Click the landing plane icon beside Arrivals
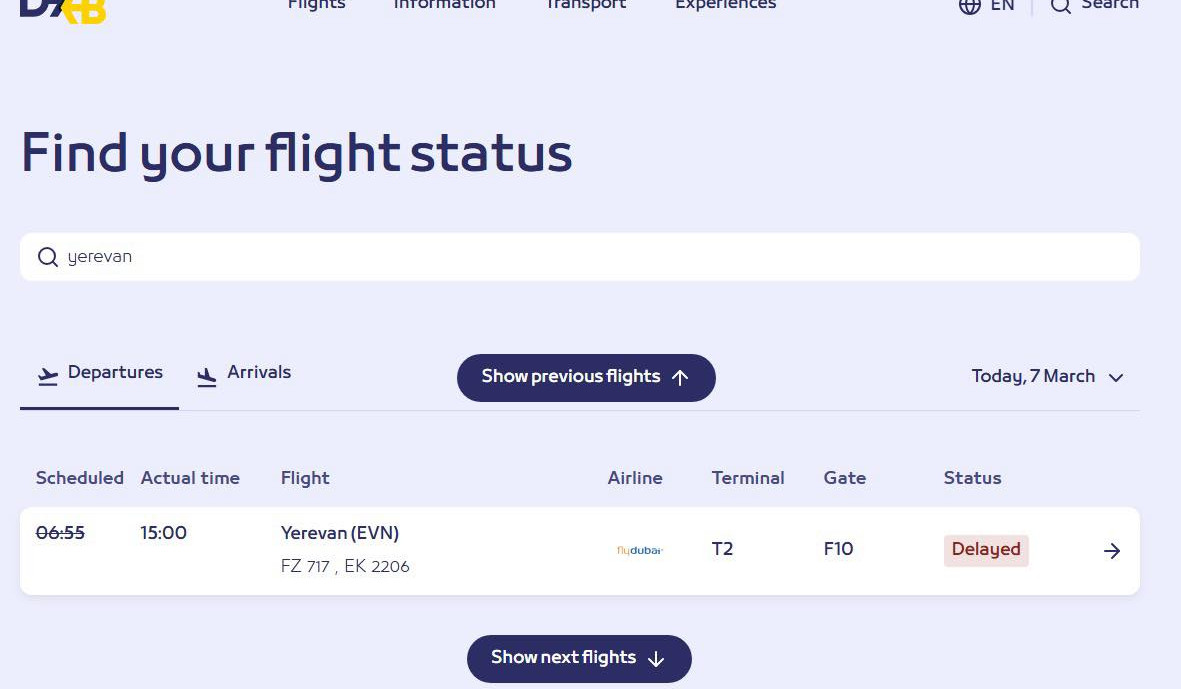Screen dimensions: 1181x689 tap(206, 376)
